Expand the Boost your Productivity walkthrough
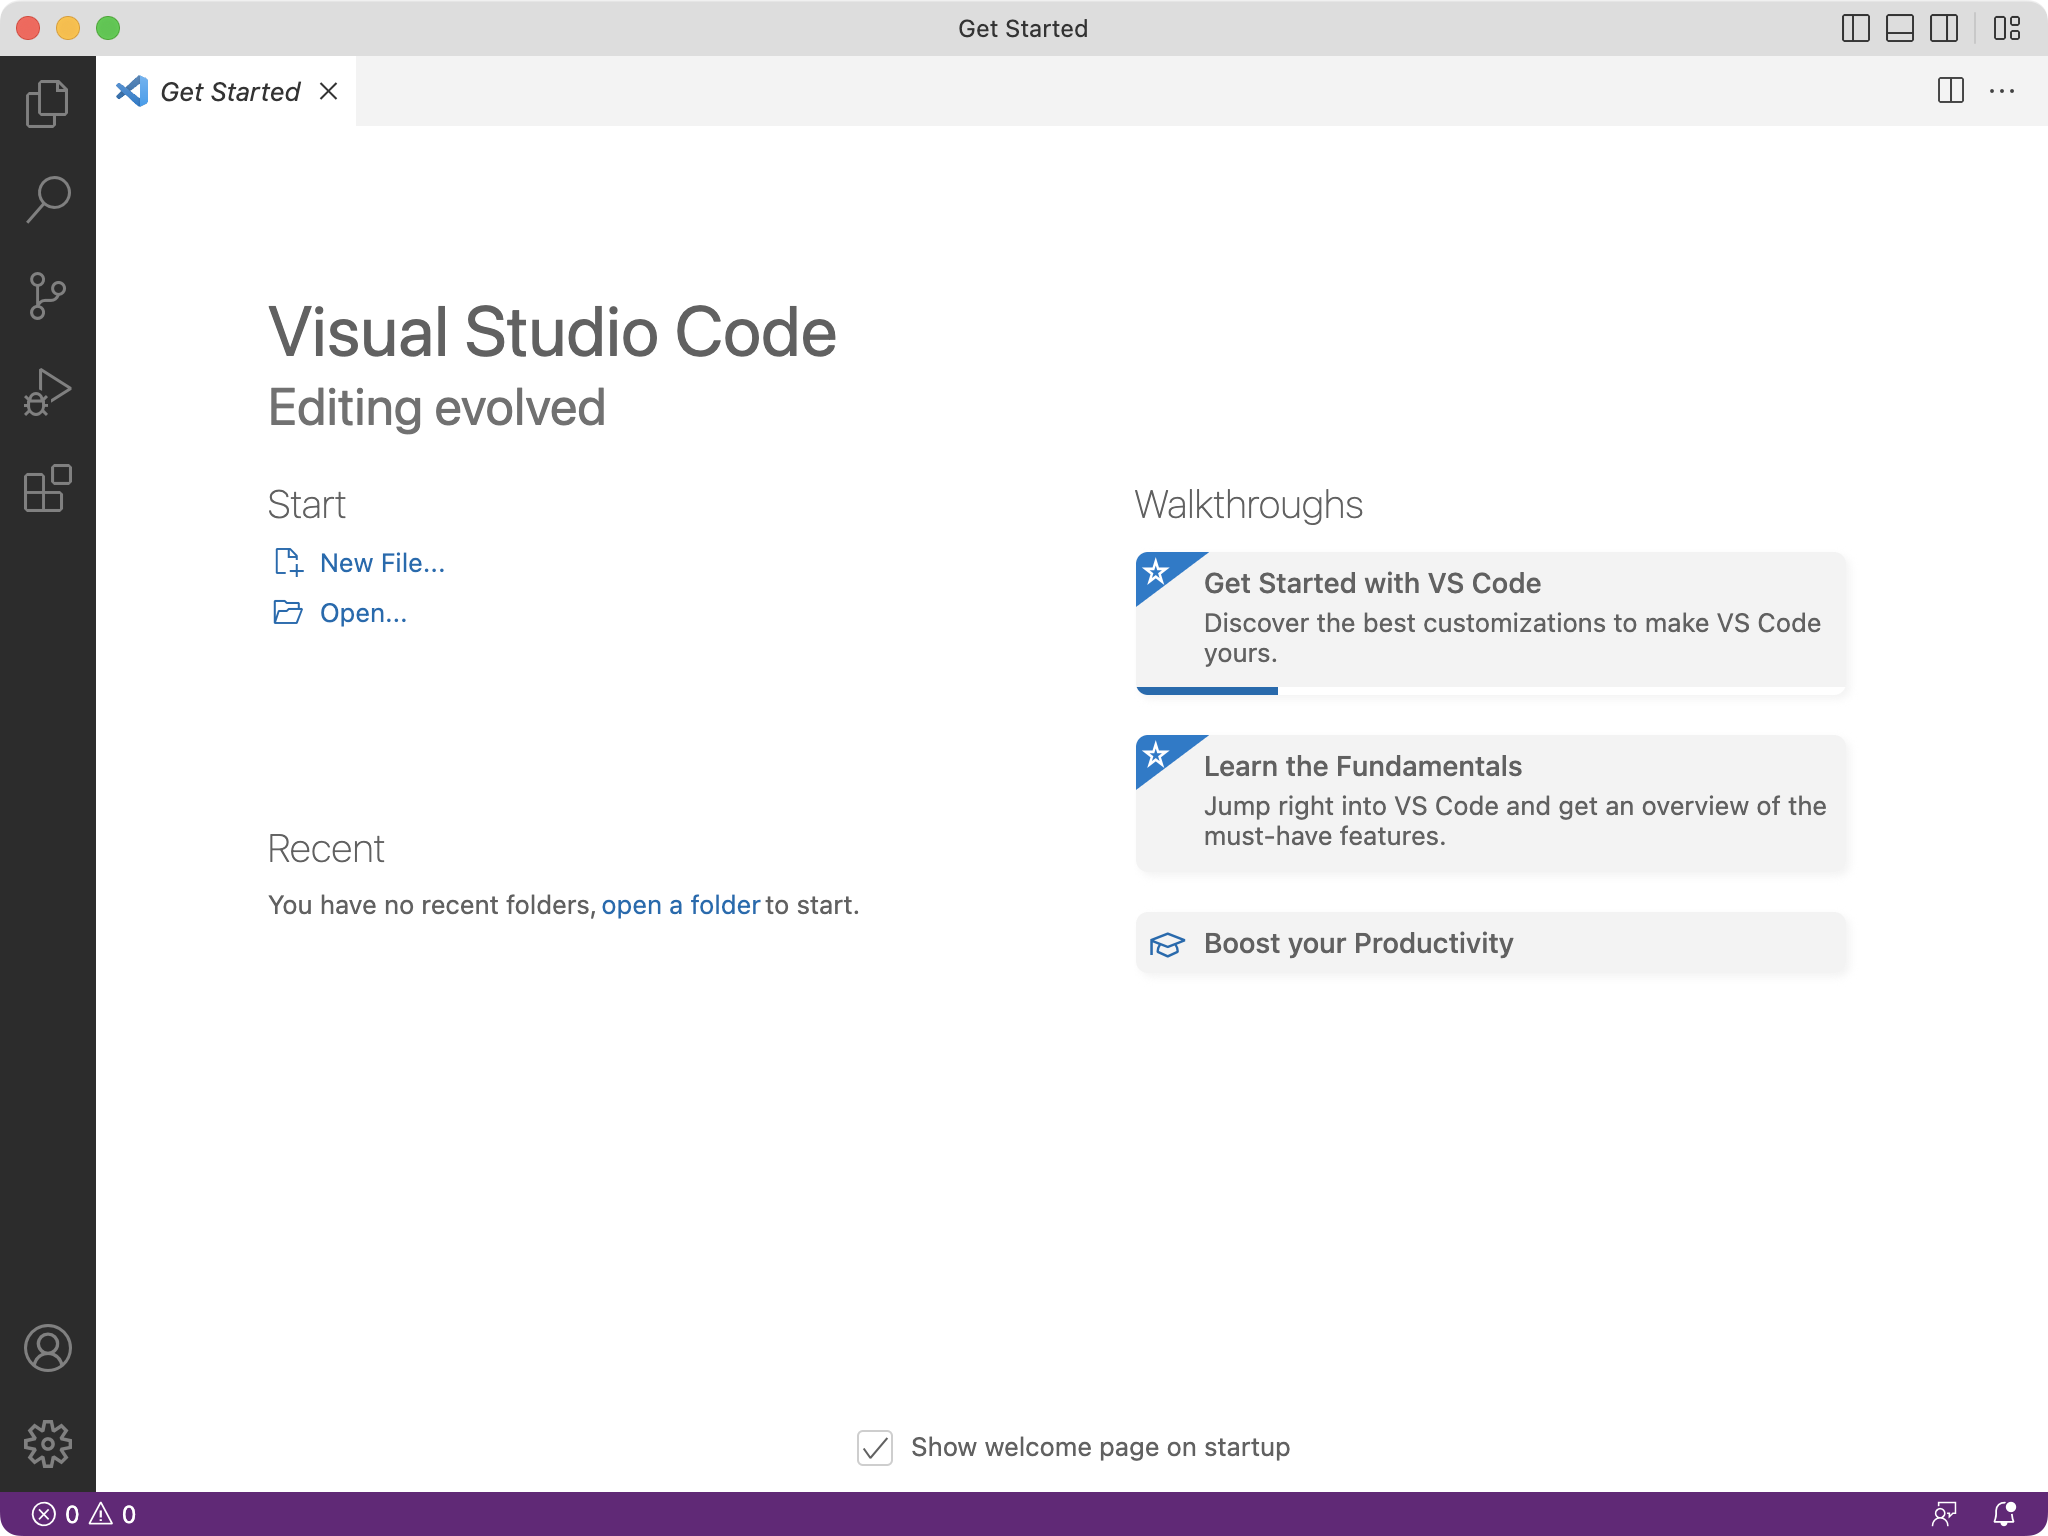This screenshot has width=2048, height=1536. [1490, 943]
